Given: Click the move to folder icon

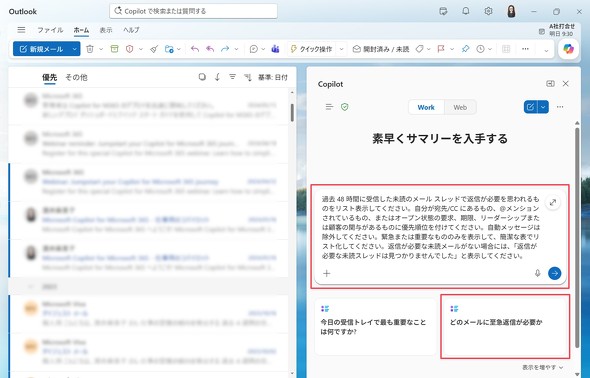Looking at the screenshot, I should click(169, 49).
